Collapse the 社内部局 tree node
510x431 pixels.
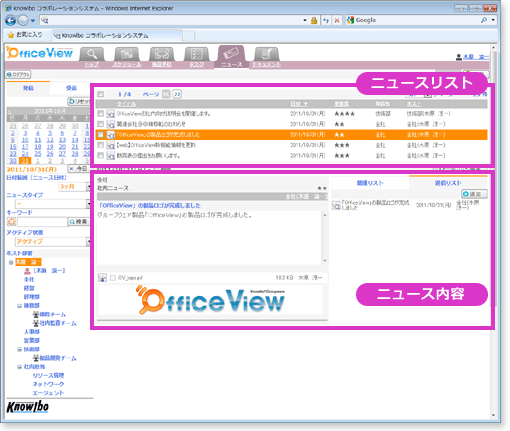tap(20, 367)
